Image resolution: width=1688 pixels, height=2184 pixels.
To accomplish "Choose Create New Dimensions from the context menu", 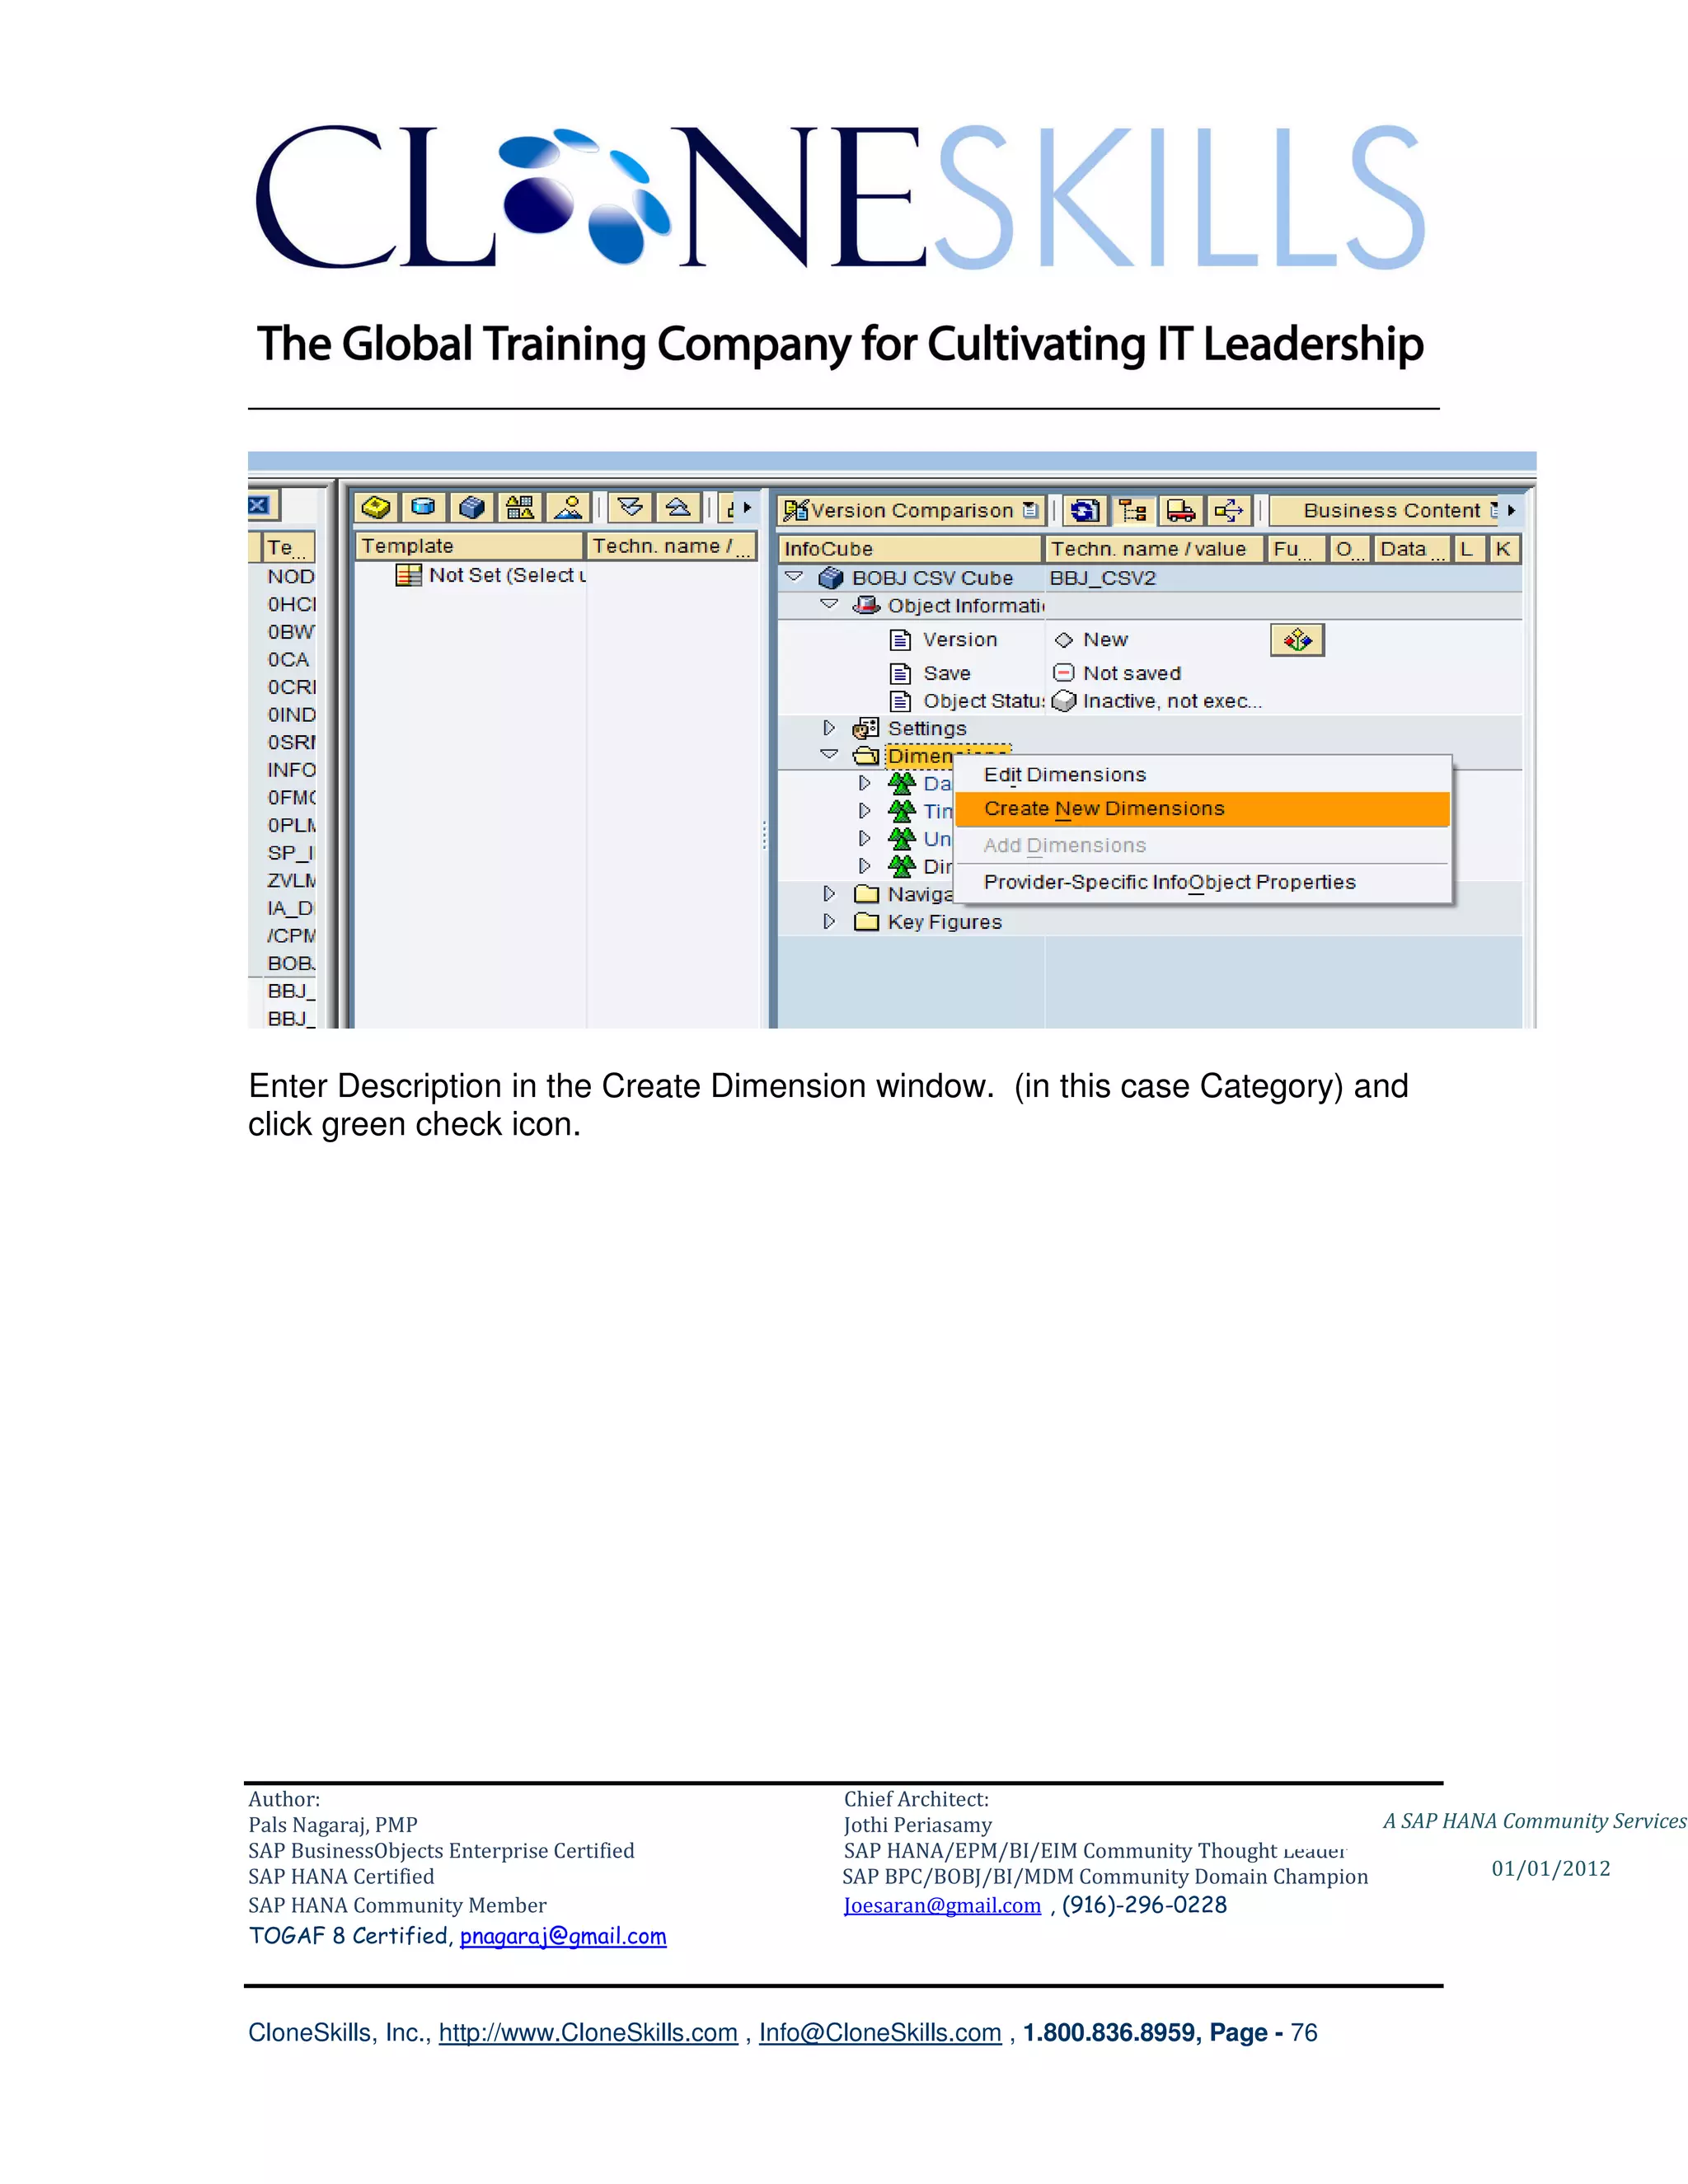I will click(1202, 809).
